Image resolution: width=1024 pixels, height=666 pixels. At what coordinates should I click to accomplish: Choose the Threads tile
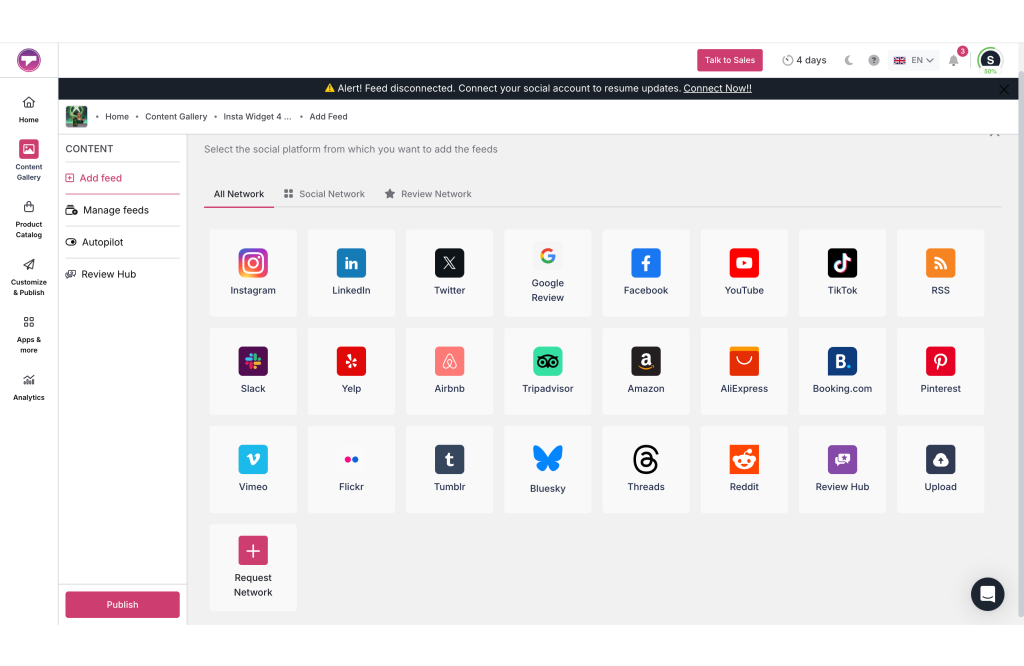coord(646,469)
